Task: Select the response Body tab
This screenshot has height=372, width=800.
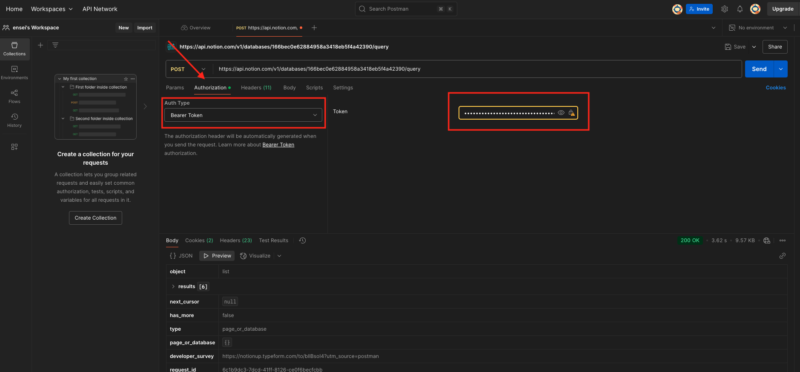Action: click(x=172, y=240)
